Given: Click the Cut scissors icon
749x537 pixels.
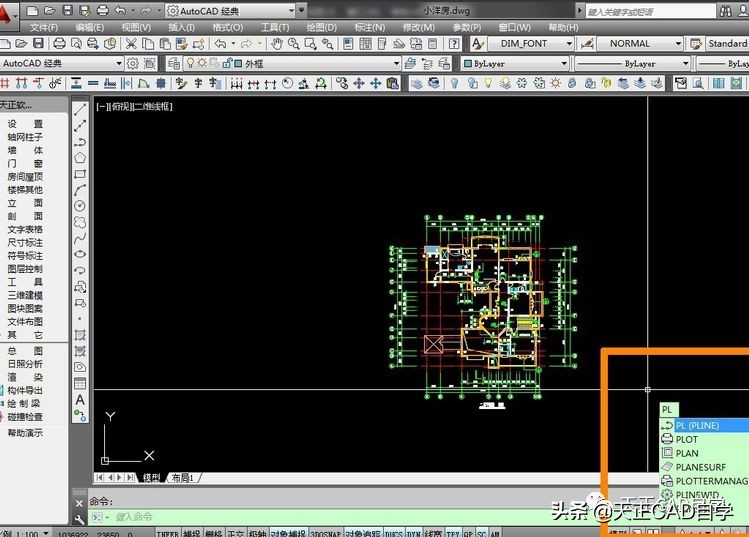Looking at the screenshot, I should [x=130, y=44].
